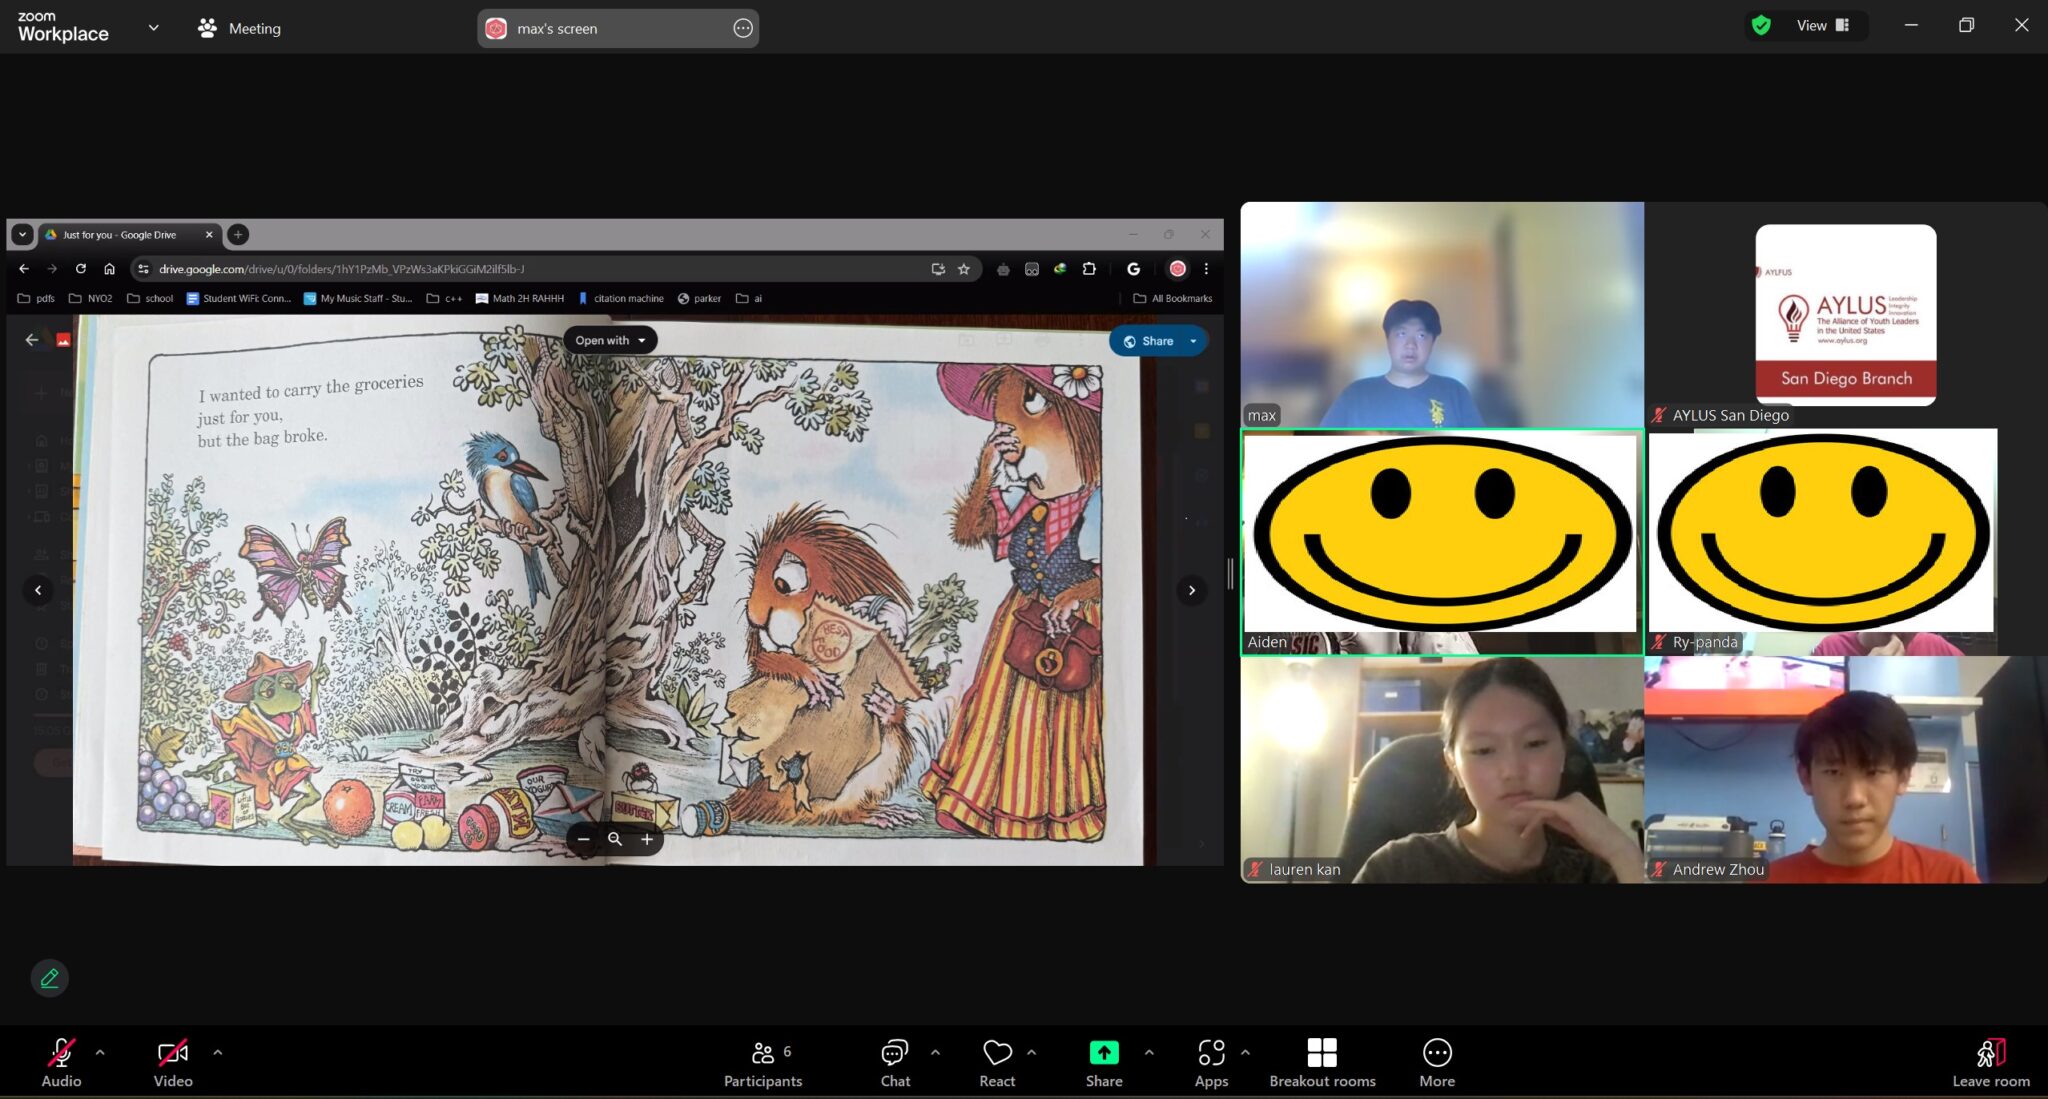Expand video options caret
Screen dimensions: 2048x1099
pos(218,1052)
